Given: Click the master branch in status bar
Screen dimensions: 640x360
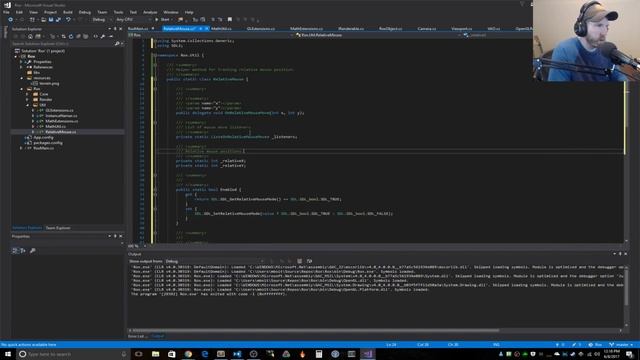Looking at the screenshot, I should pyautogui.click(x=621, y=344).
